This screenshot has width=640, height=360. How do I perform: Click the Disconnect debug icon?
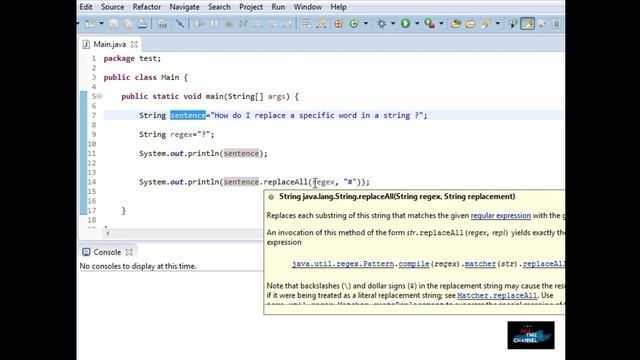(243, 24)
